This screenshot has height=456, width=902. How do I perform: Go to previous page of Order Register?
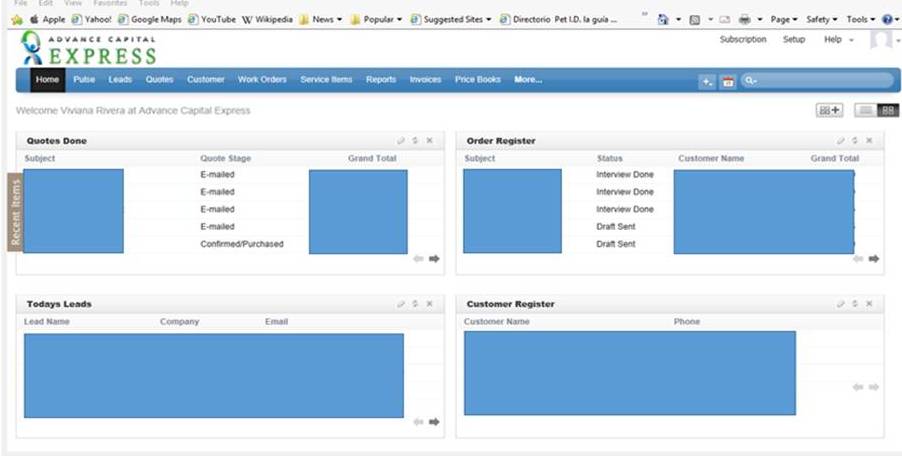858,259
